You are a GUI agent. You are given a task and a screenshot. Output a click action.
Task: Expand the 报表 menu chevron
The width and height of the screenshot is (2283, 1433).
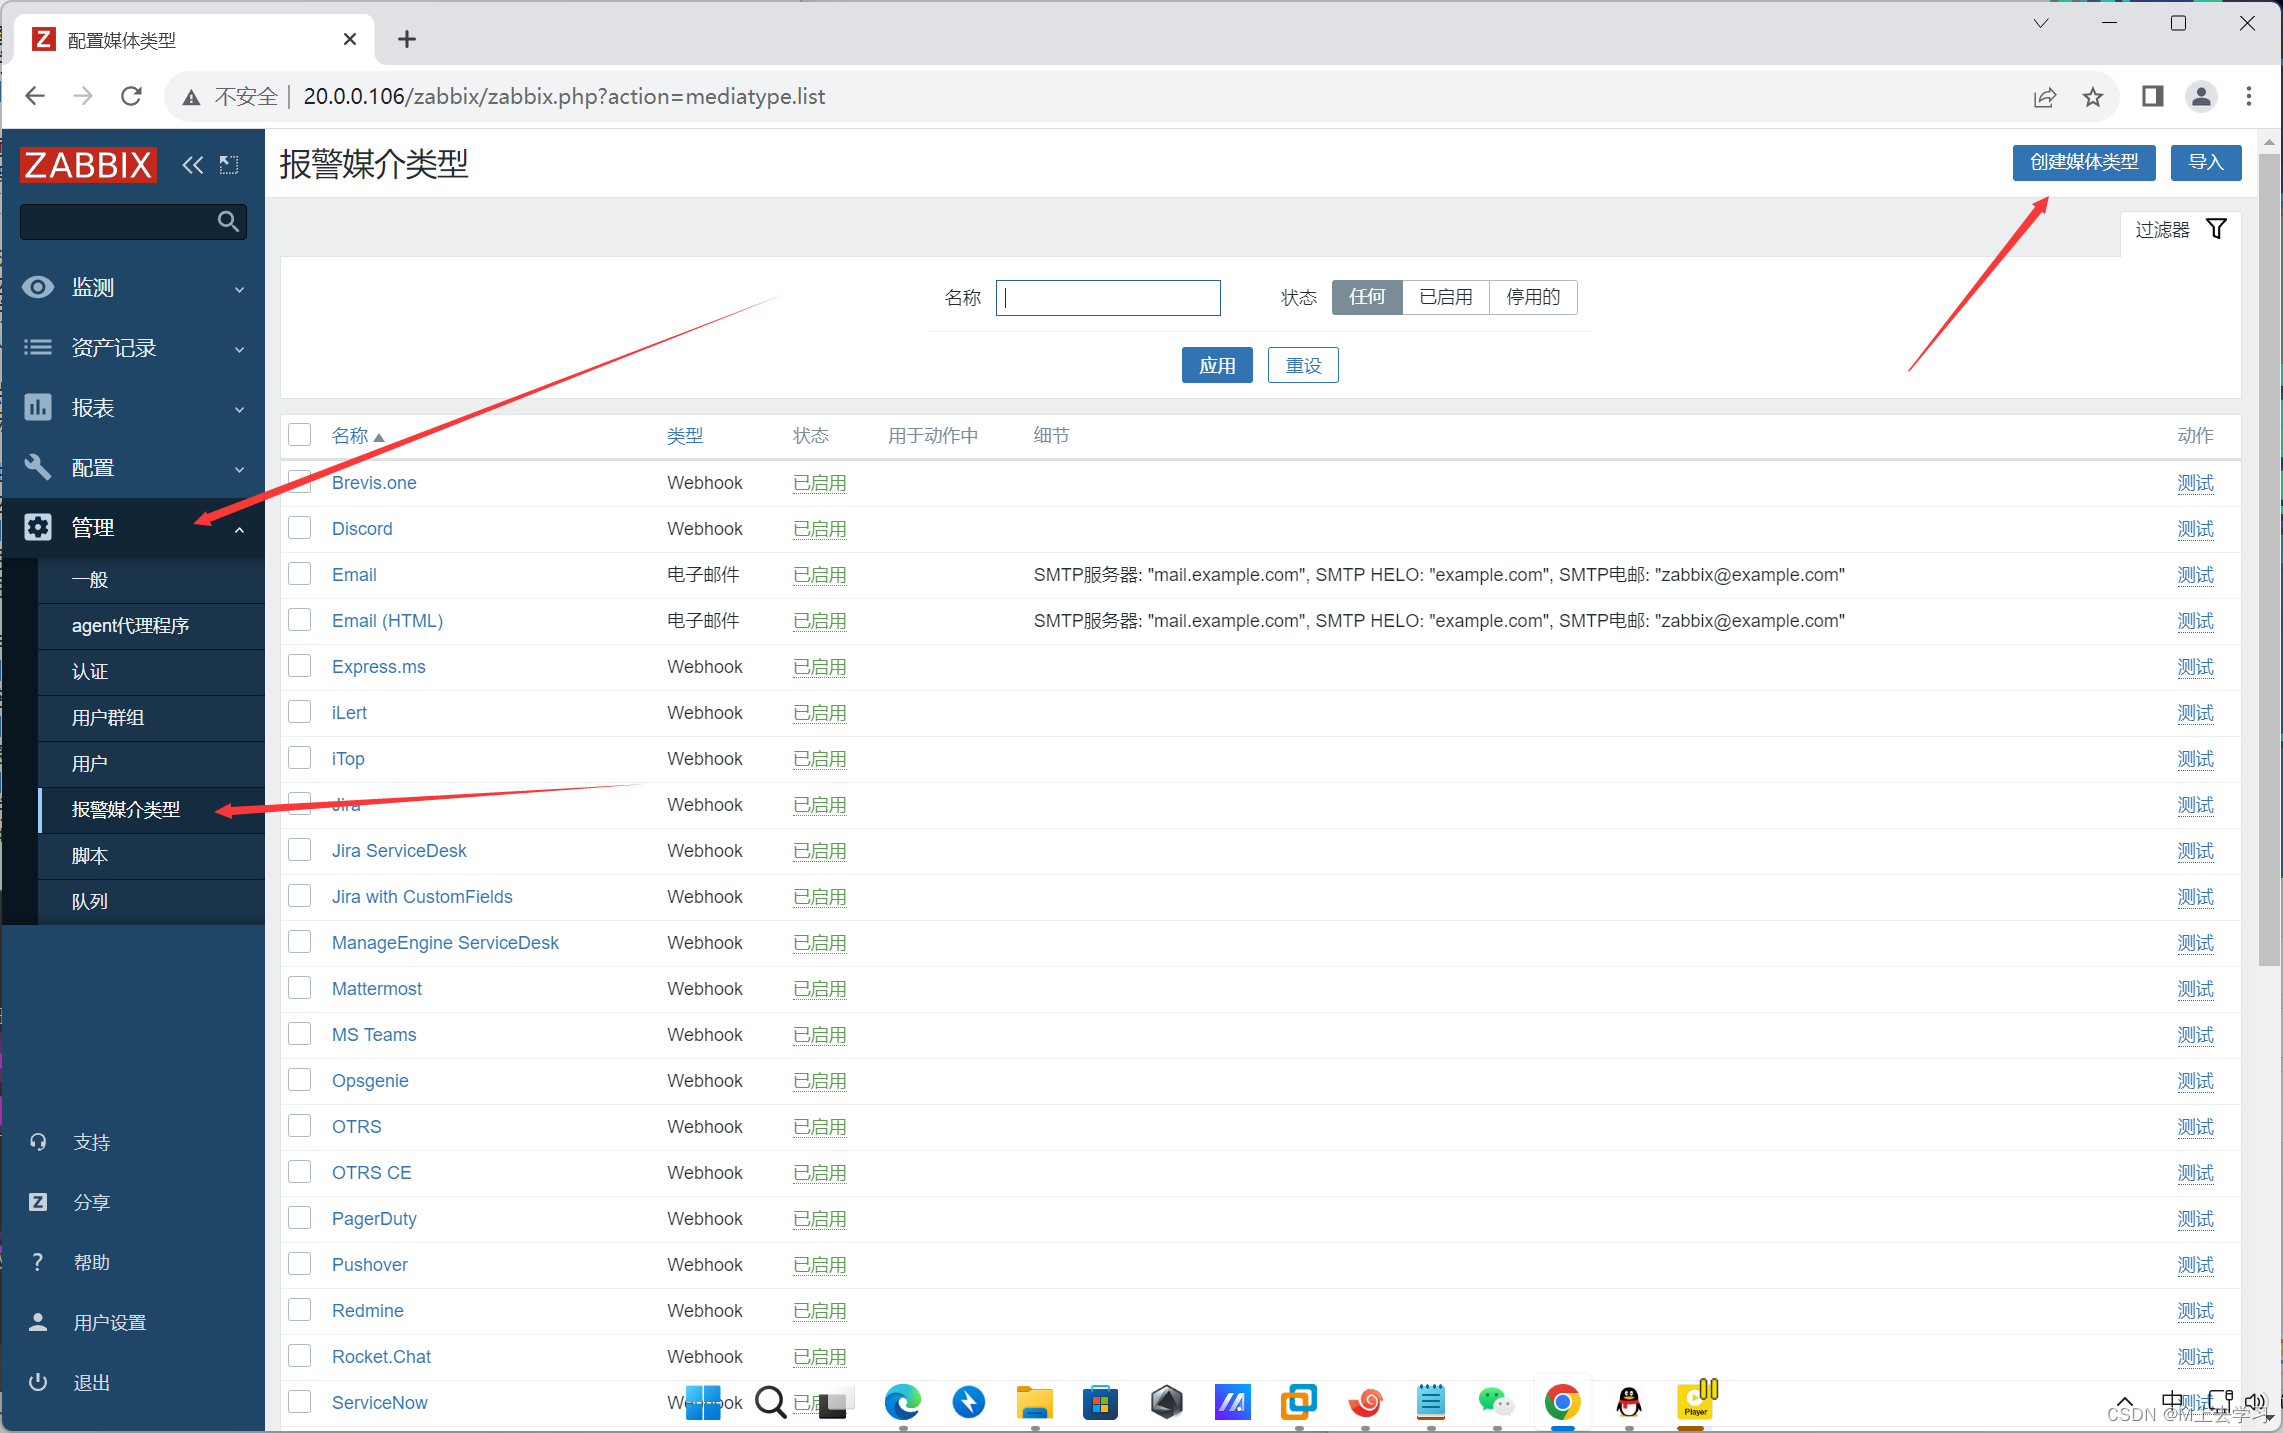(239, 410)
